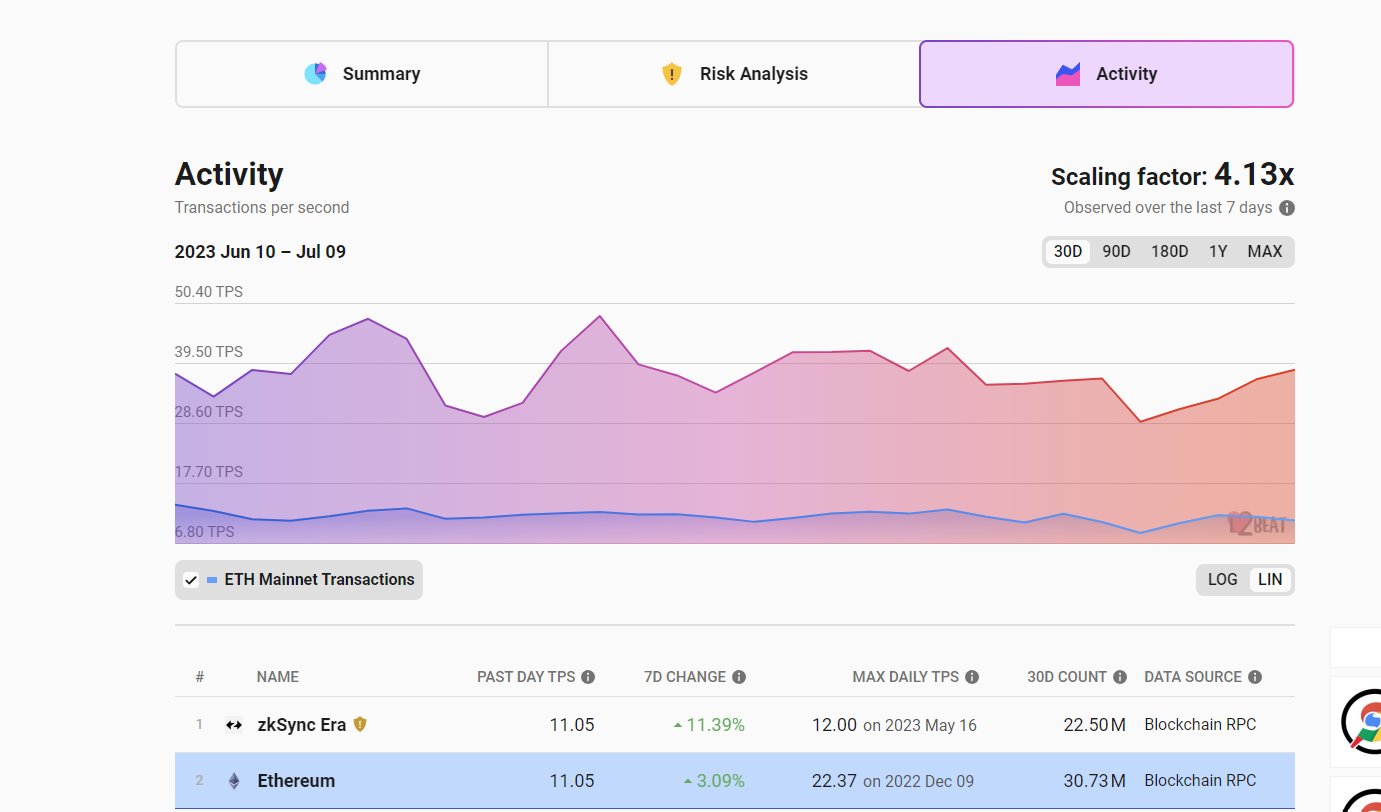Viewport: 1381px width, 812px height.
Task: Open the Risk Analysis tab
Action: coord(733,73)
